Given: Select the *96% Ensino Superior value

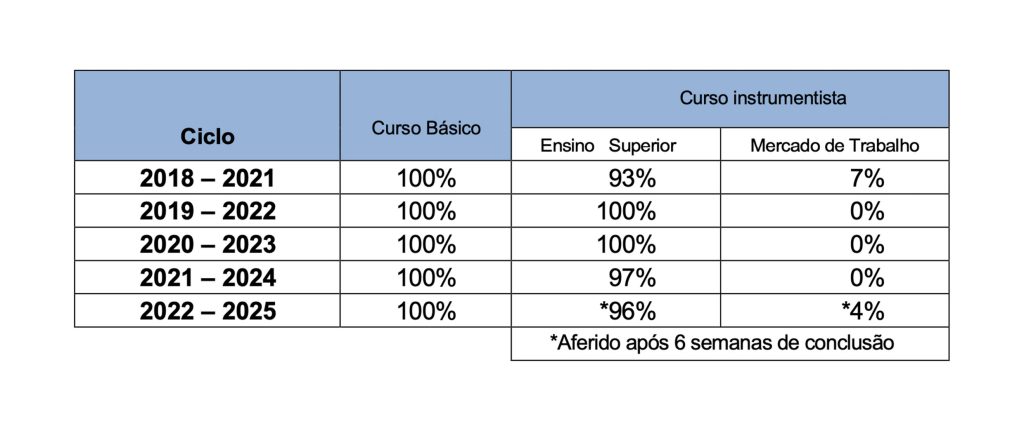Looking at the screenshot, I should pyautogui.click(x=627, y=311).
